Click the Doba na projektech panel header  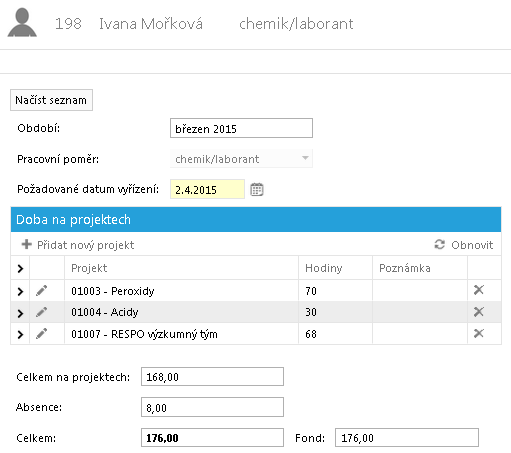tap(256, 219)
